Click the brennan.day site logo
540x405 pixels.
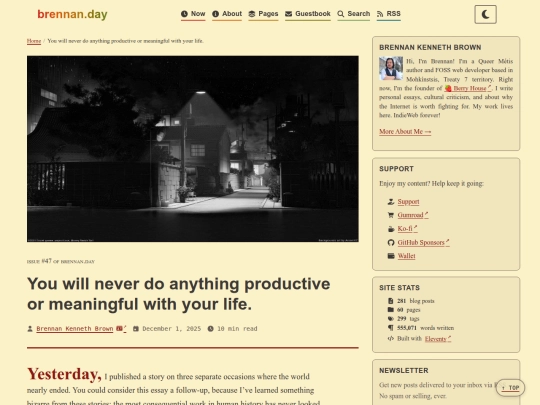click(x=72, y=14)
